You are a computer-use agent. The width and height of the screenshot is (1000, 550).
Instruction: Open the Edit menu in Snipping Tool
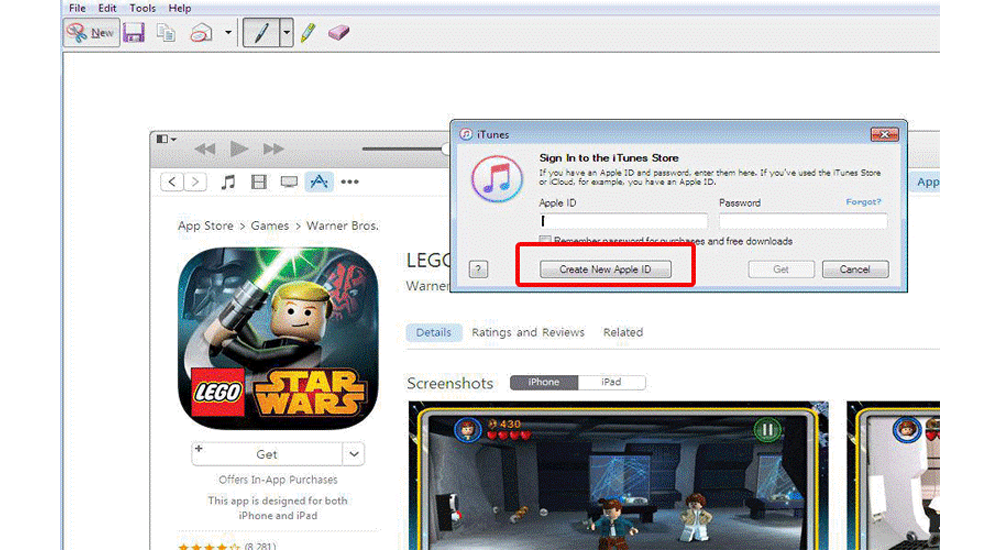(x=107, y=8)
